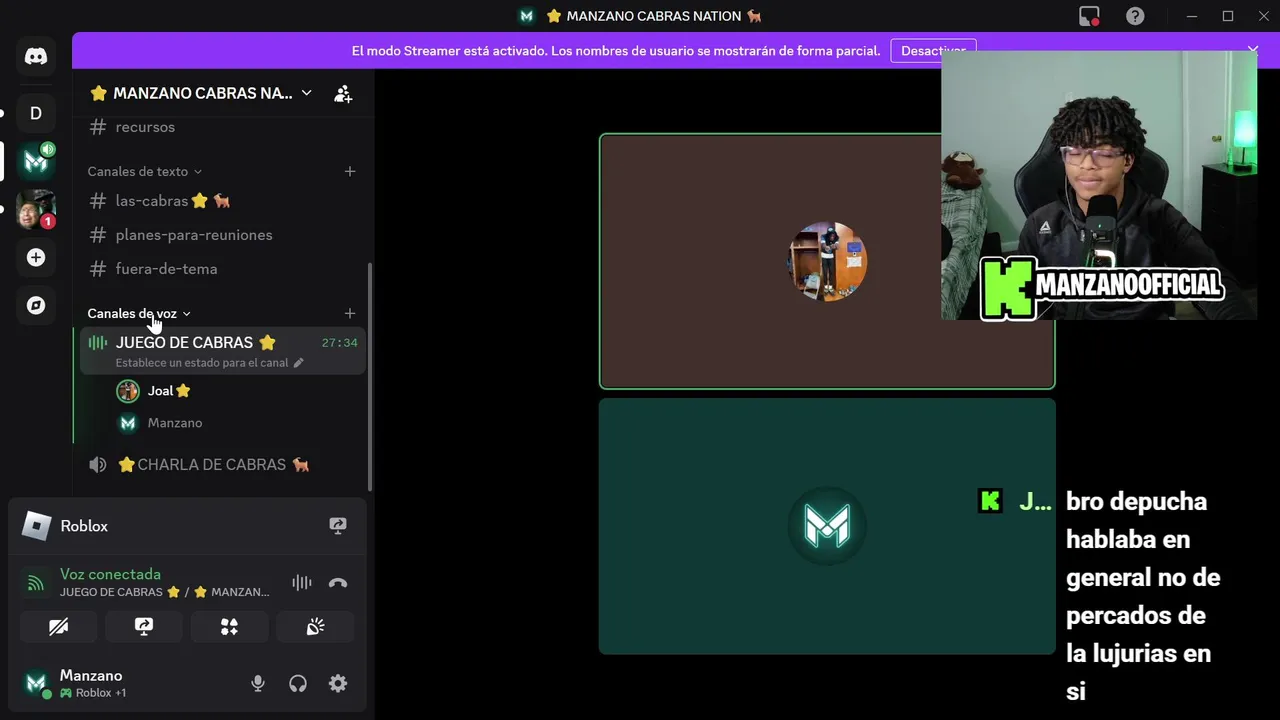
Task: Open user settings gear
Action: 338,684
